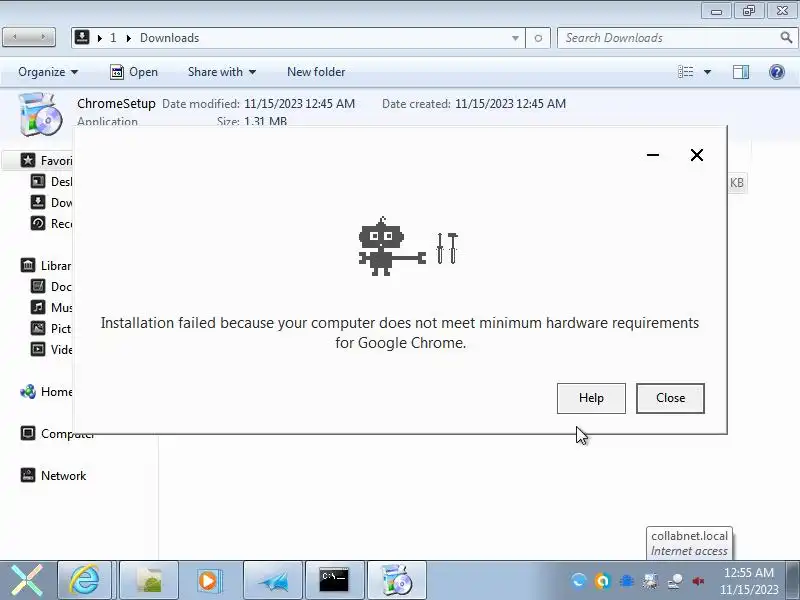Open Explorer help via question mark icon
The height and width of the screenshot is (600, 800).
(x=777, y=72)
